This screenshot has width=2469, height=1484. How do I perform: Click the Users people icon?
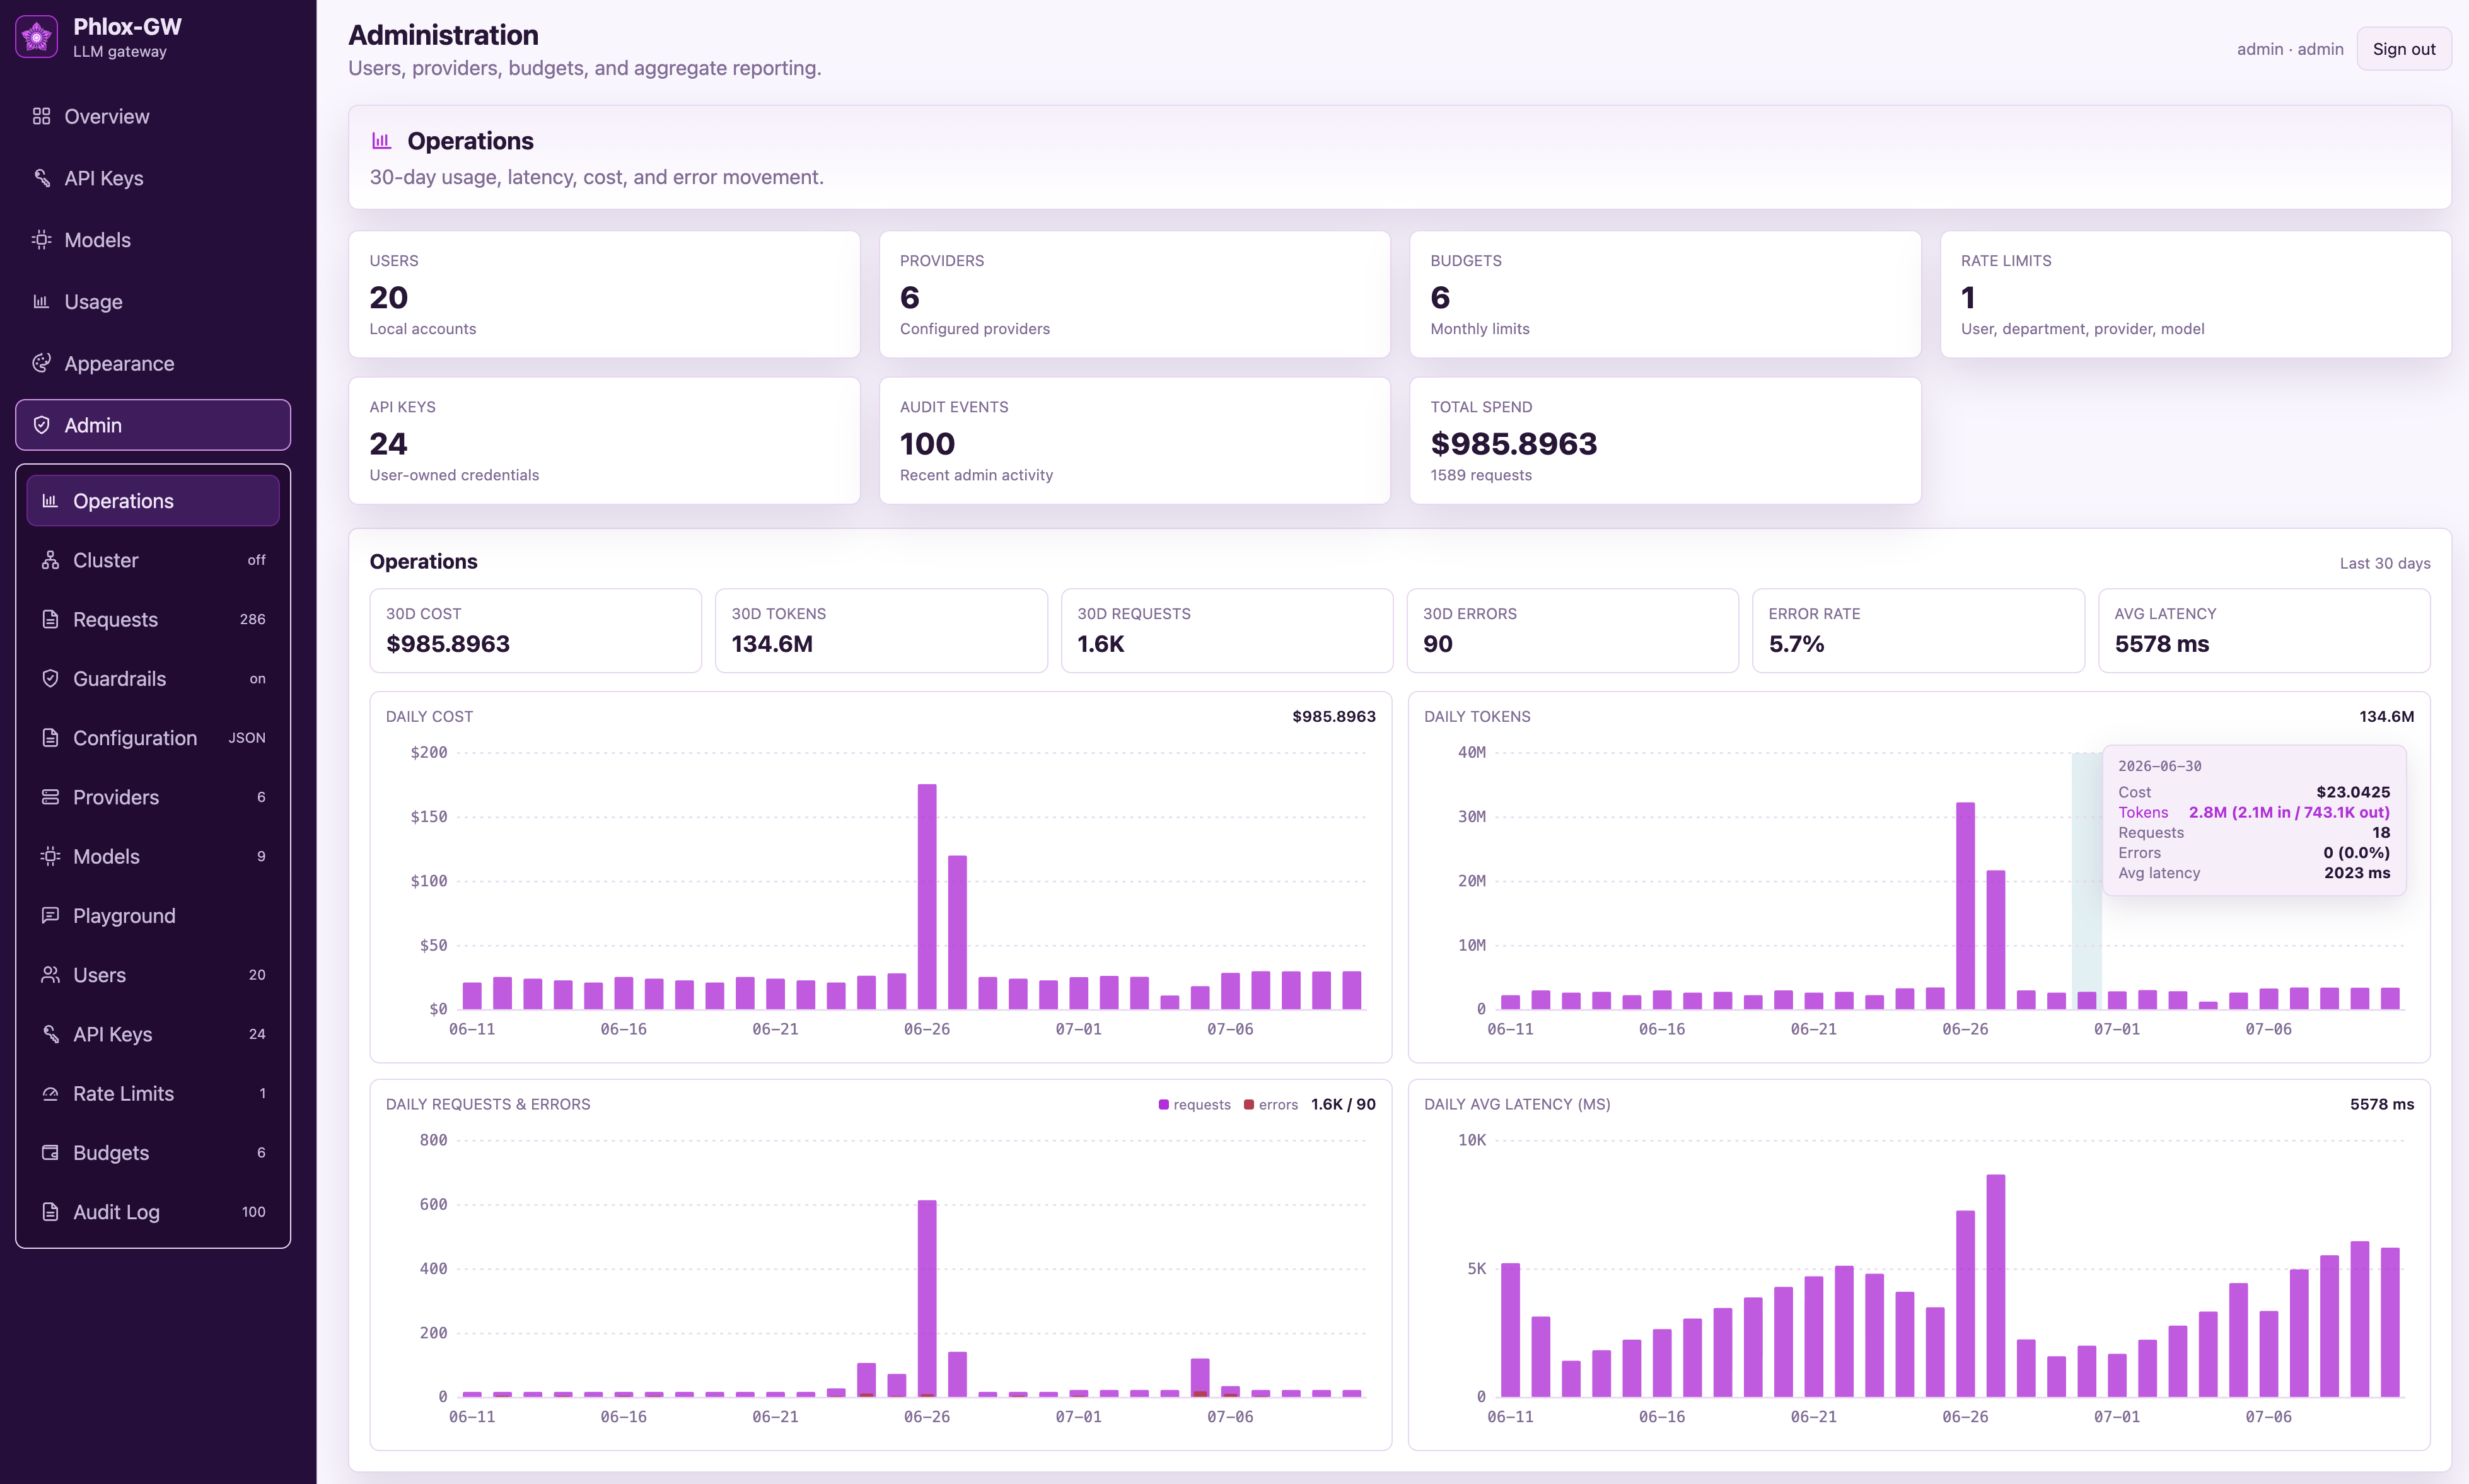click(x=50, y=975)
